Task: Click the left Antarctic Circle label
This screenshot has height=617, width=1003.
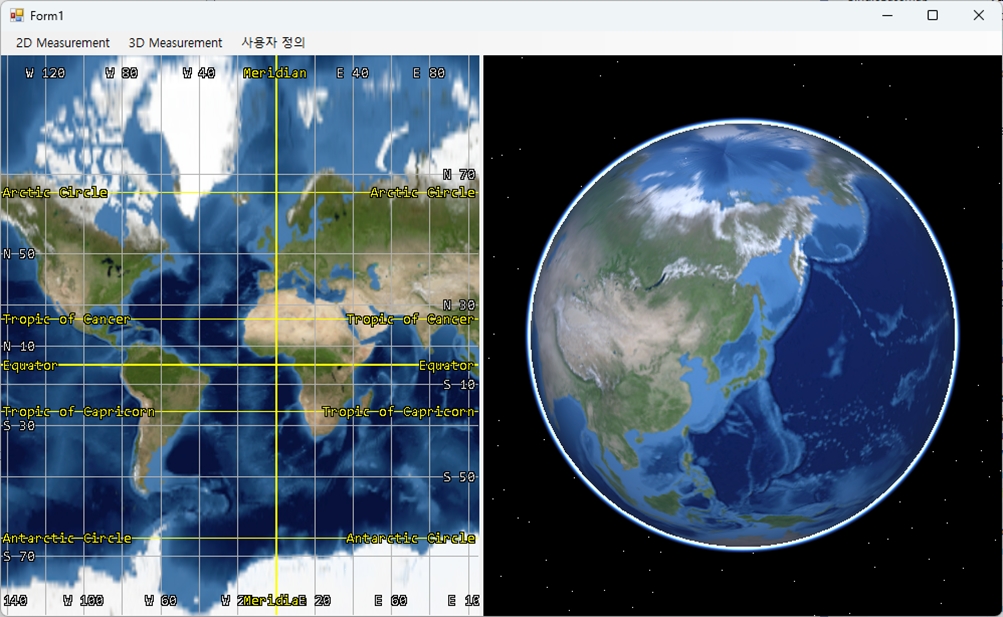Action: tap(67, 538)
